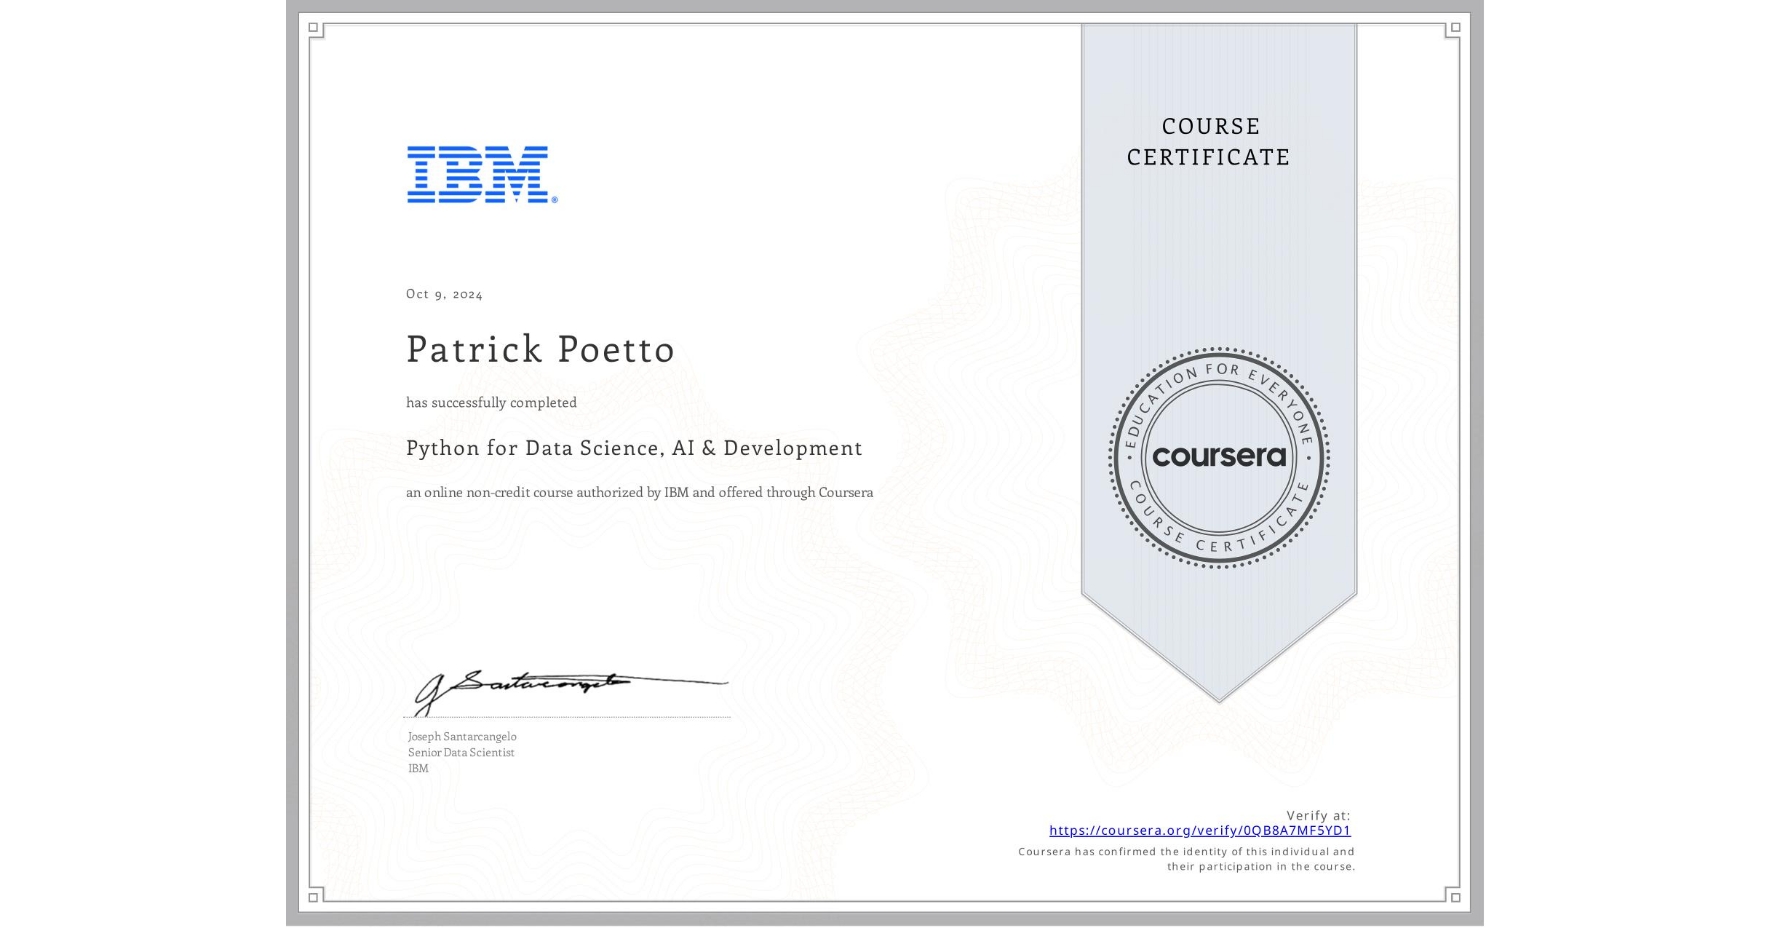Screen dimensions: 1772x928
Task: Select the authorized by IBM description line
Action: (639, 492)
